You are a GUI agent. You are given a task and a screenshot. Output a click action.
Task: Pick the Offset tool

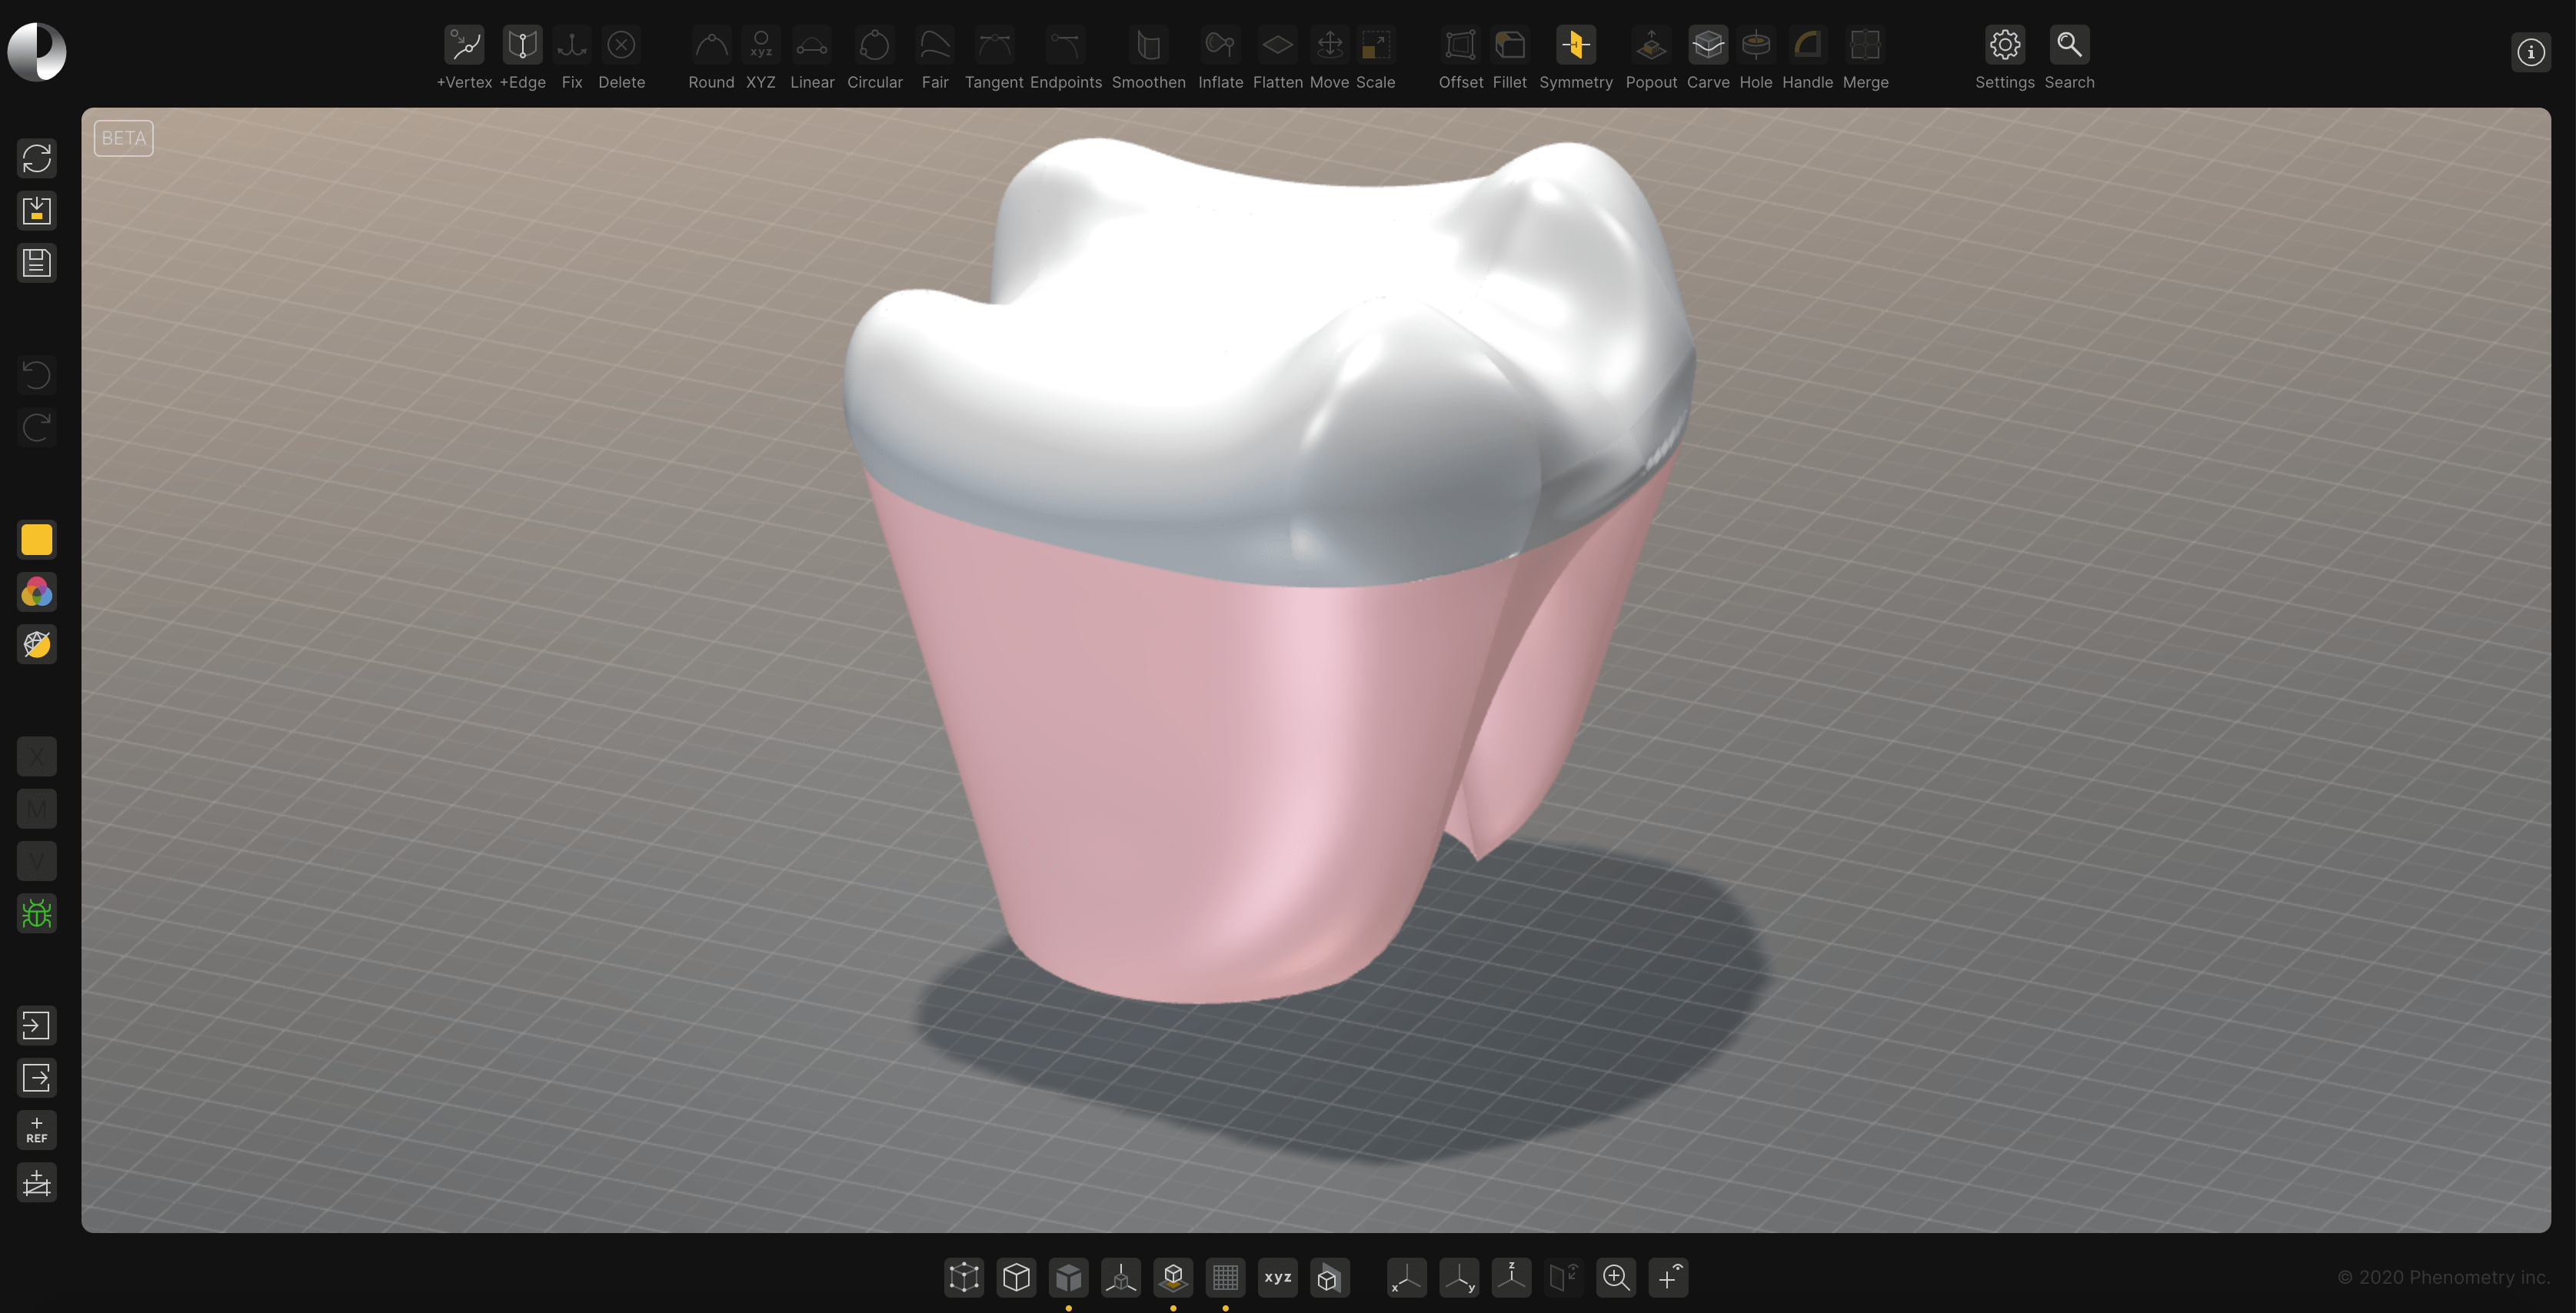pos(1460,45)
